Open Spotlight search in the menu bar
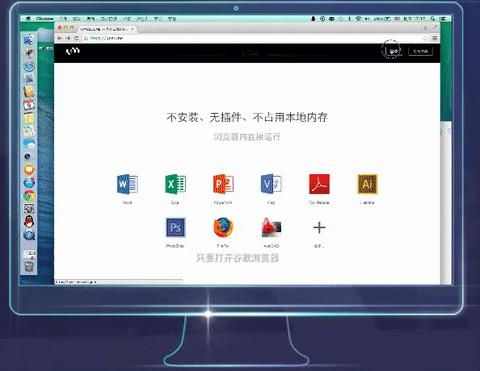 point(433,19)
